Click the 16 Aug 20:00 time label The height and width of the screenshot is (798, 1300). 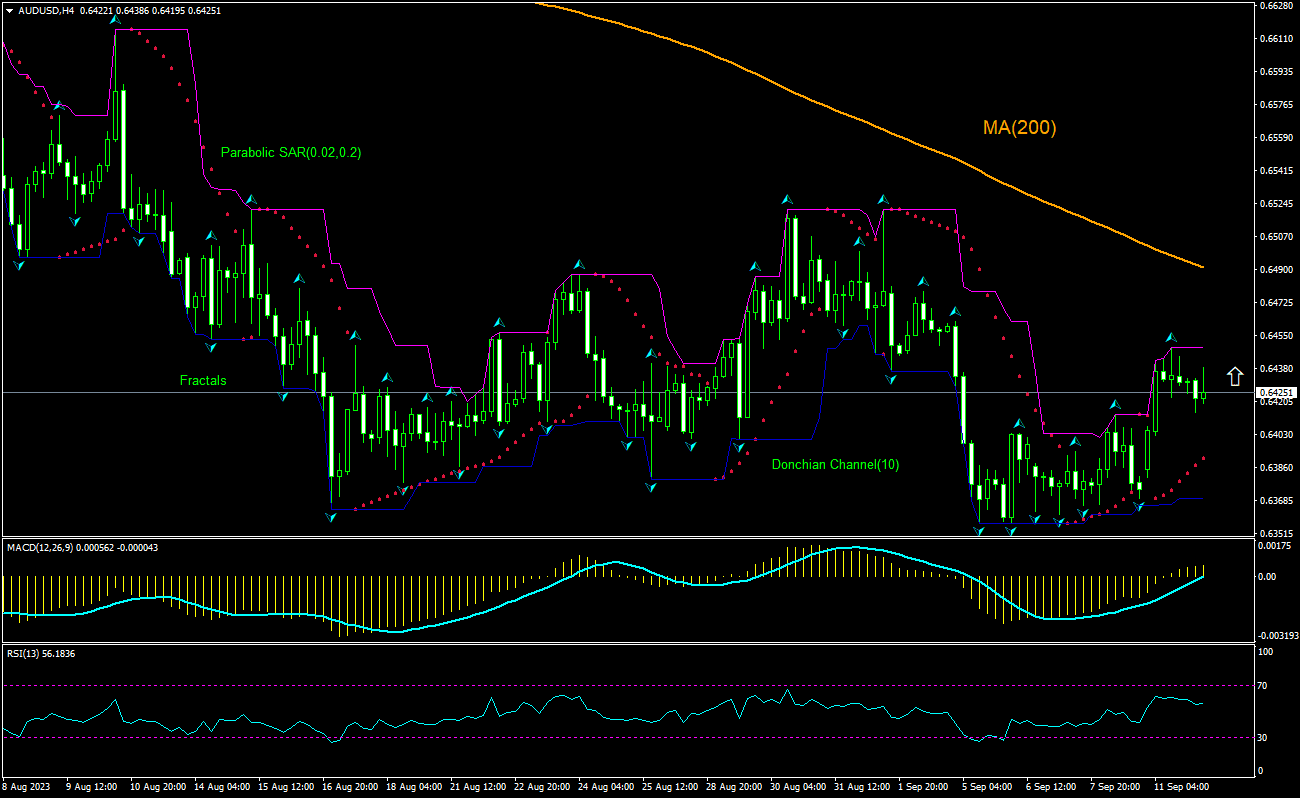point(348,787)
